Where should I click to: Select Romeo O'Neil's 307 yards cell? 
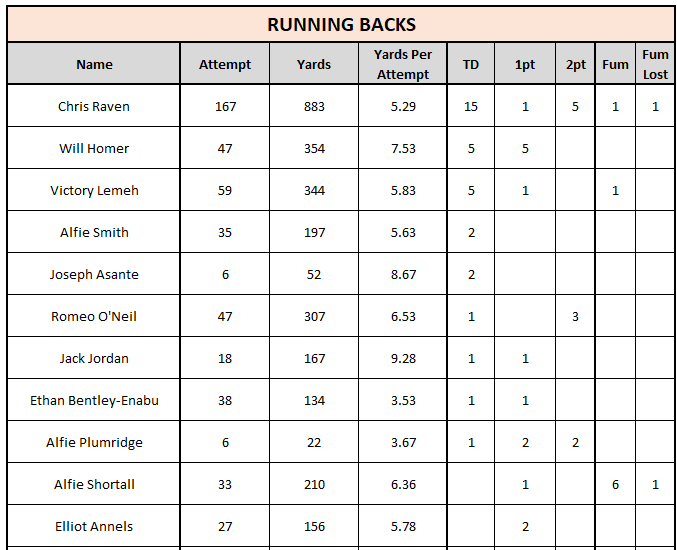pos(314,317)
